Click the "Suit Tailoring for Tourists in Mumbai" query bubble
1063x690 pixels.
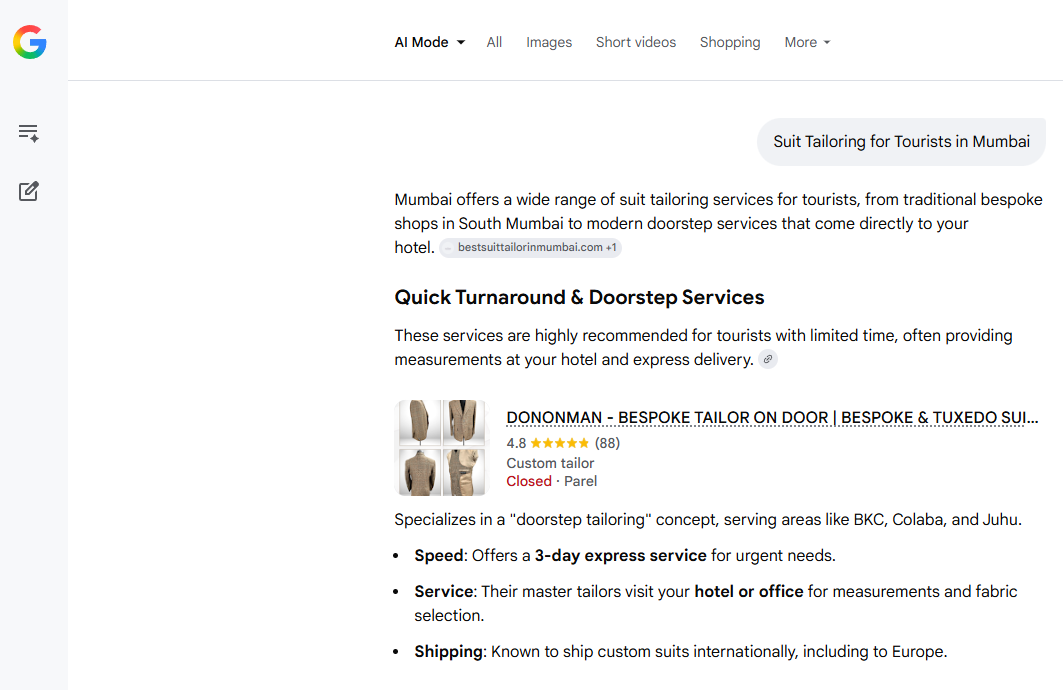(x=901, y=142)
